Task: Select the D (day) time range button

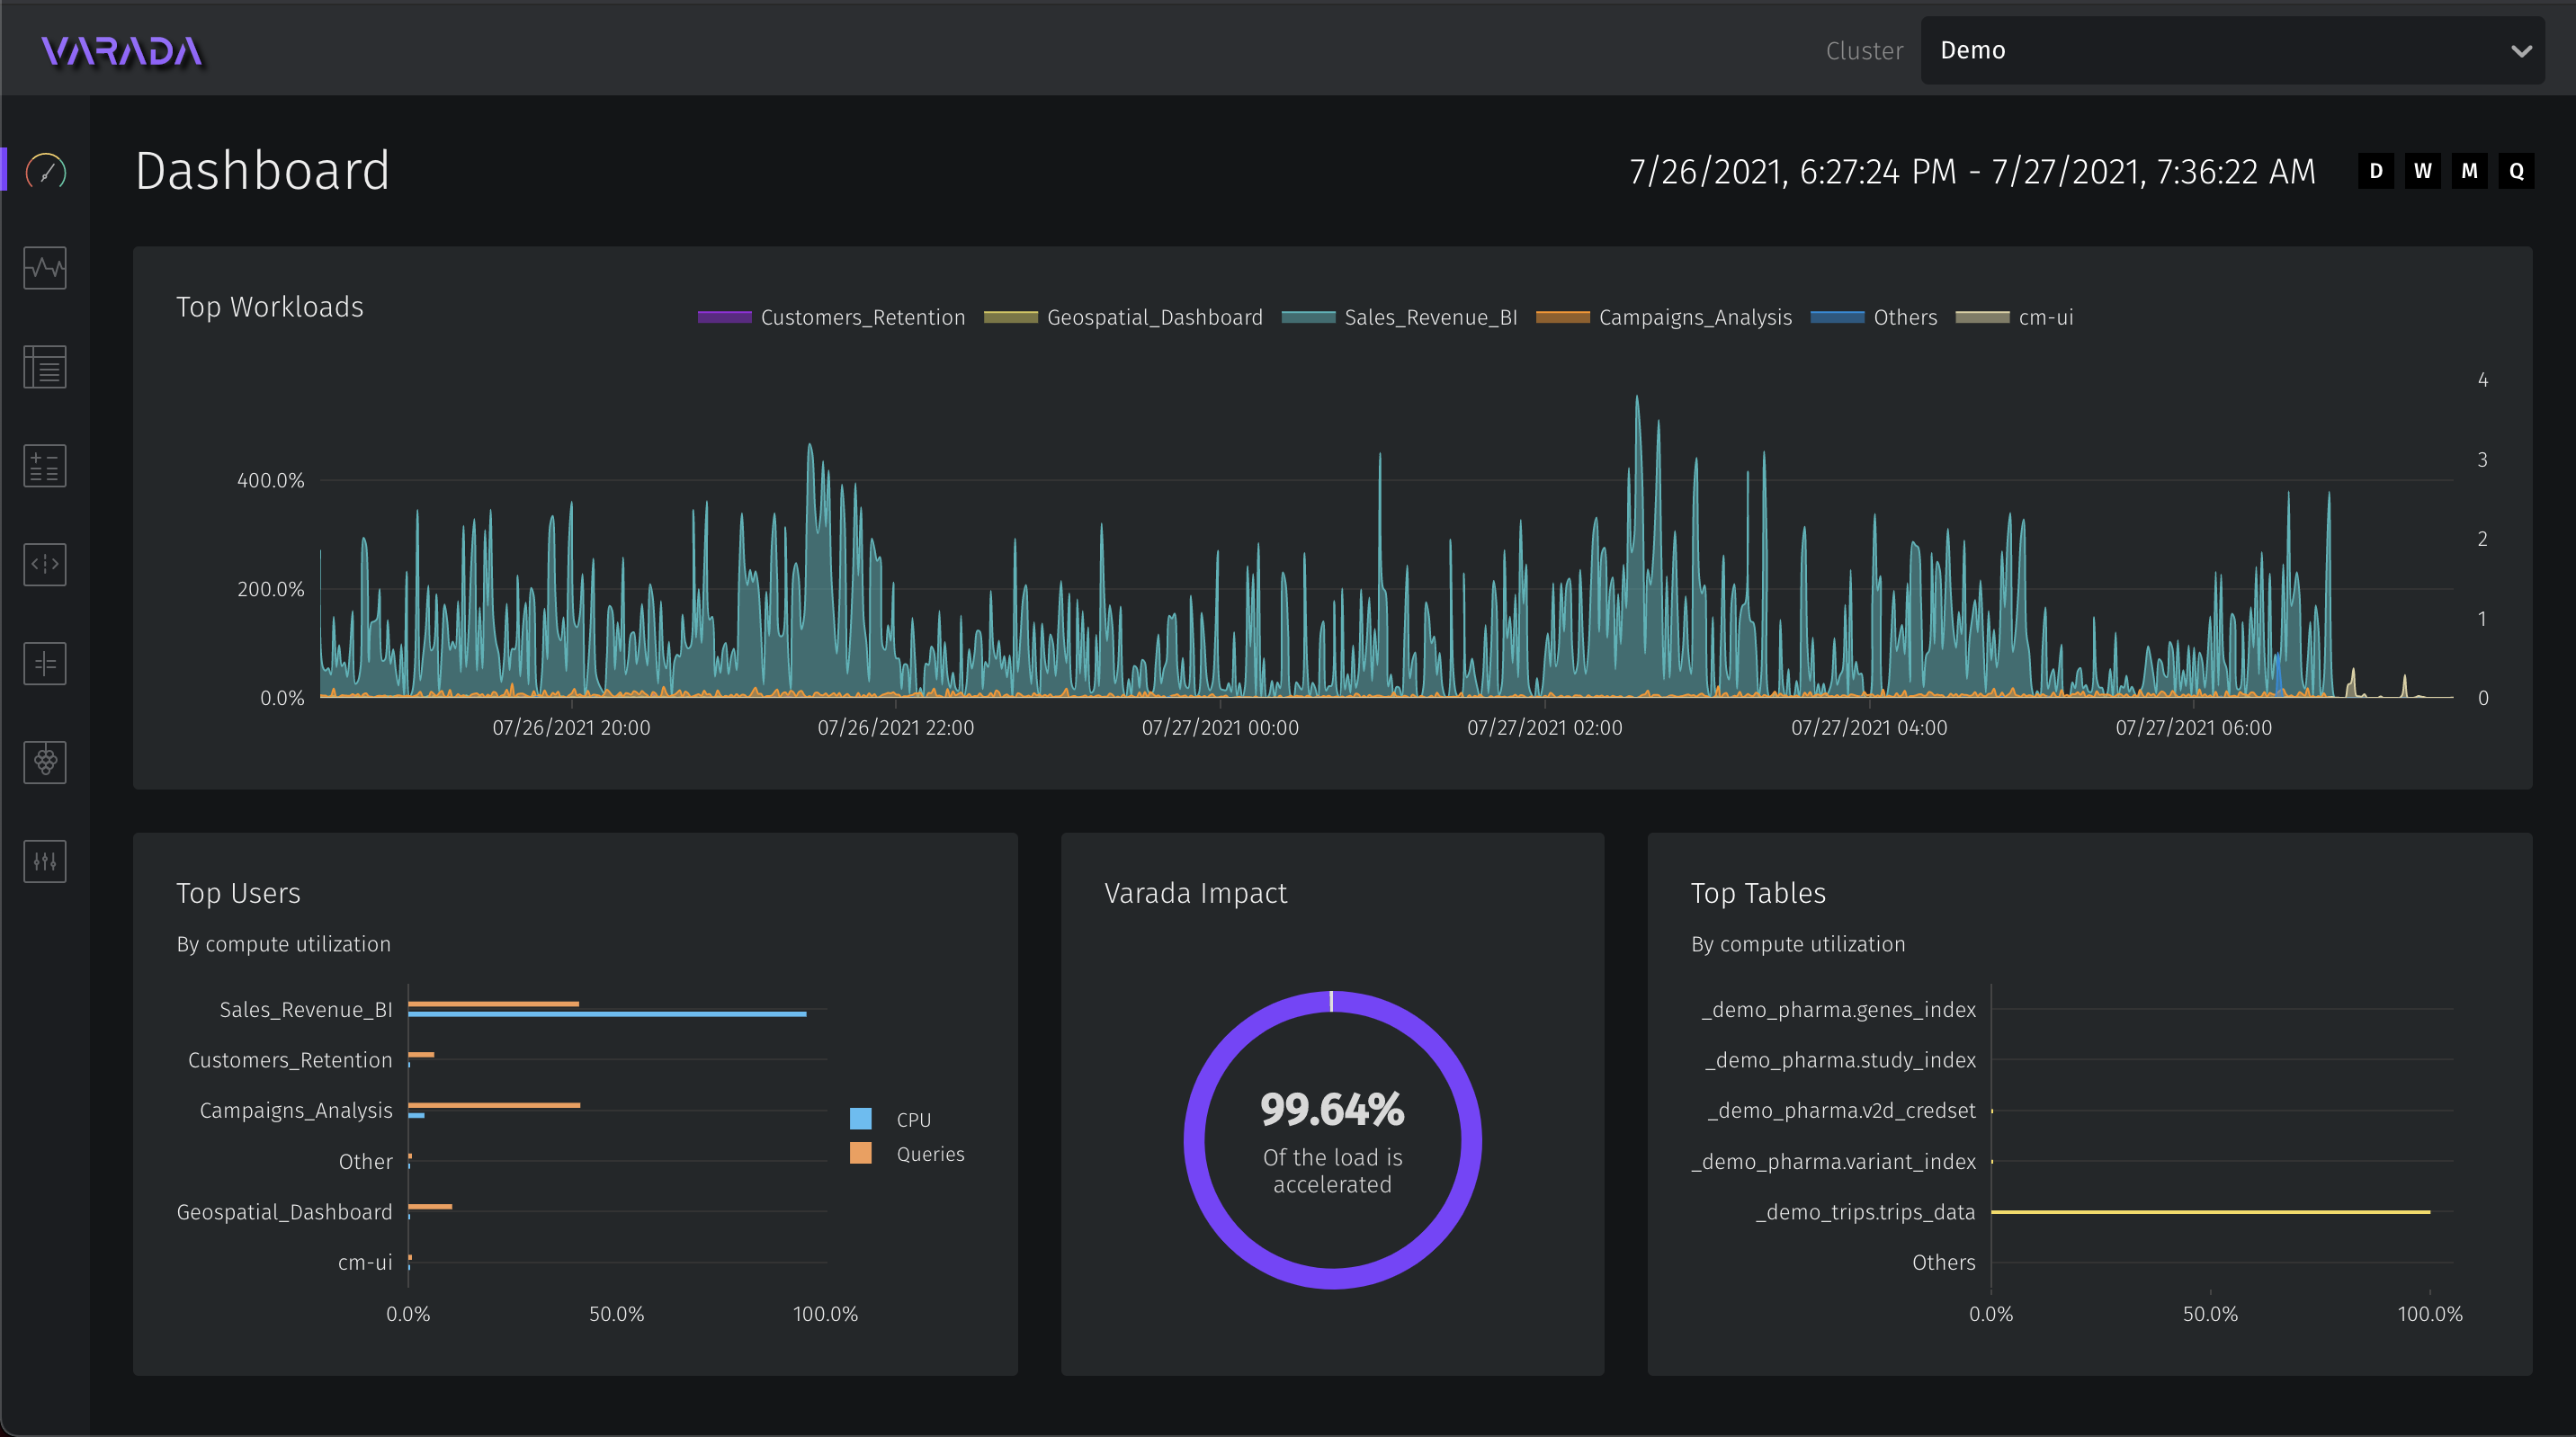Action: click(x=2376, y=171)
